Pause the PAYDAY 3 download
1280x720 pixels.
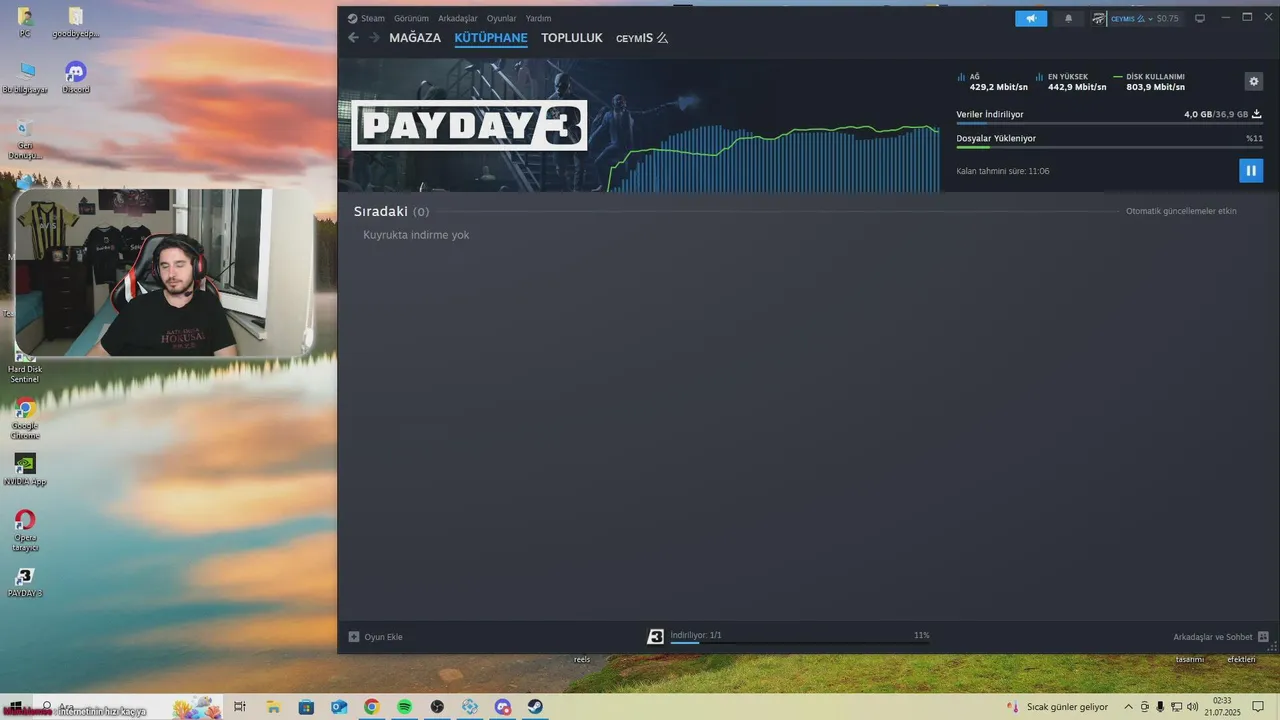1250,171
